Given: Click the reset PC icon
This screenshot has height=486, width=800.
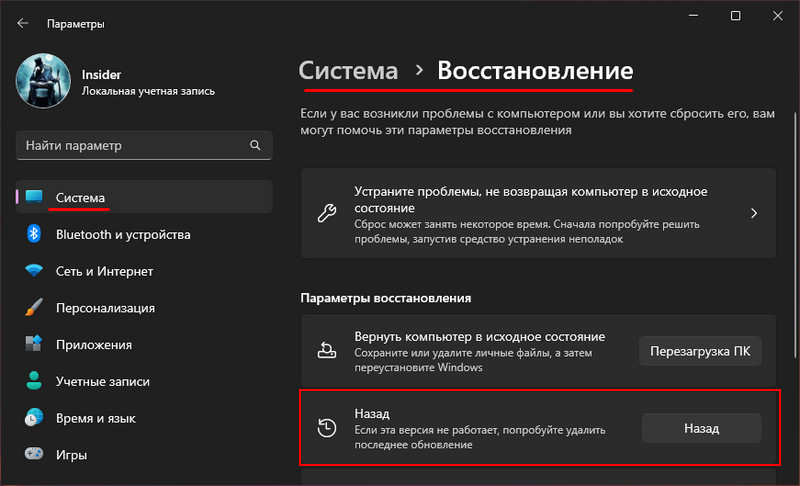Looking at the screenshot, I should coord(327,351).
